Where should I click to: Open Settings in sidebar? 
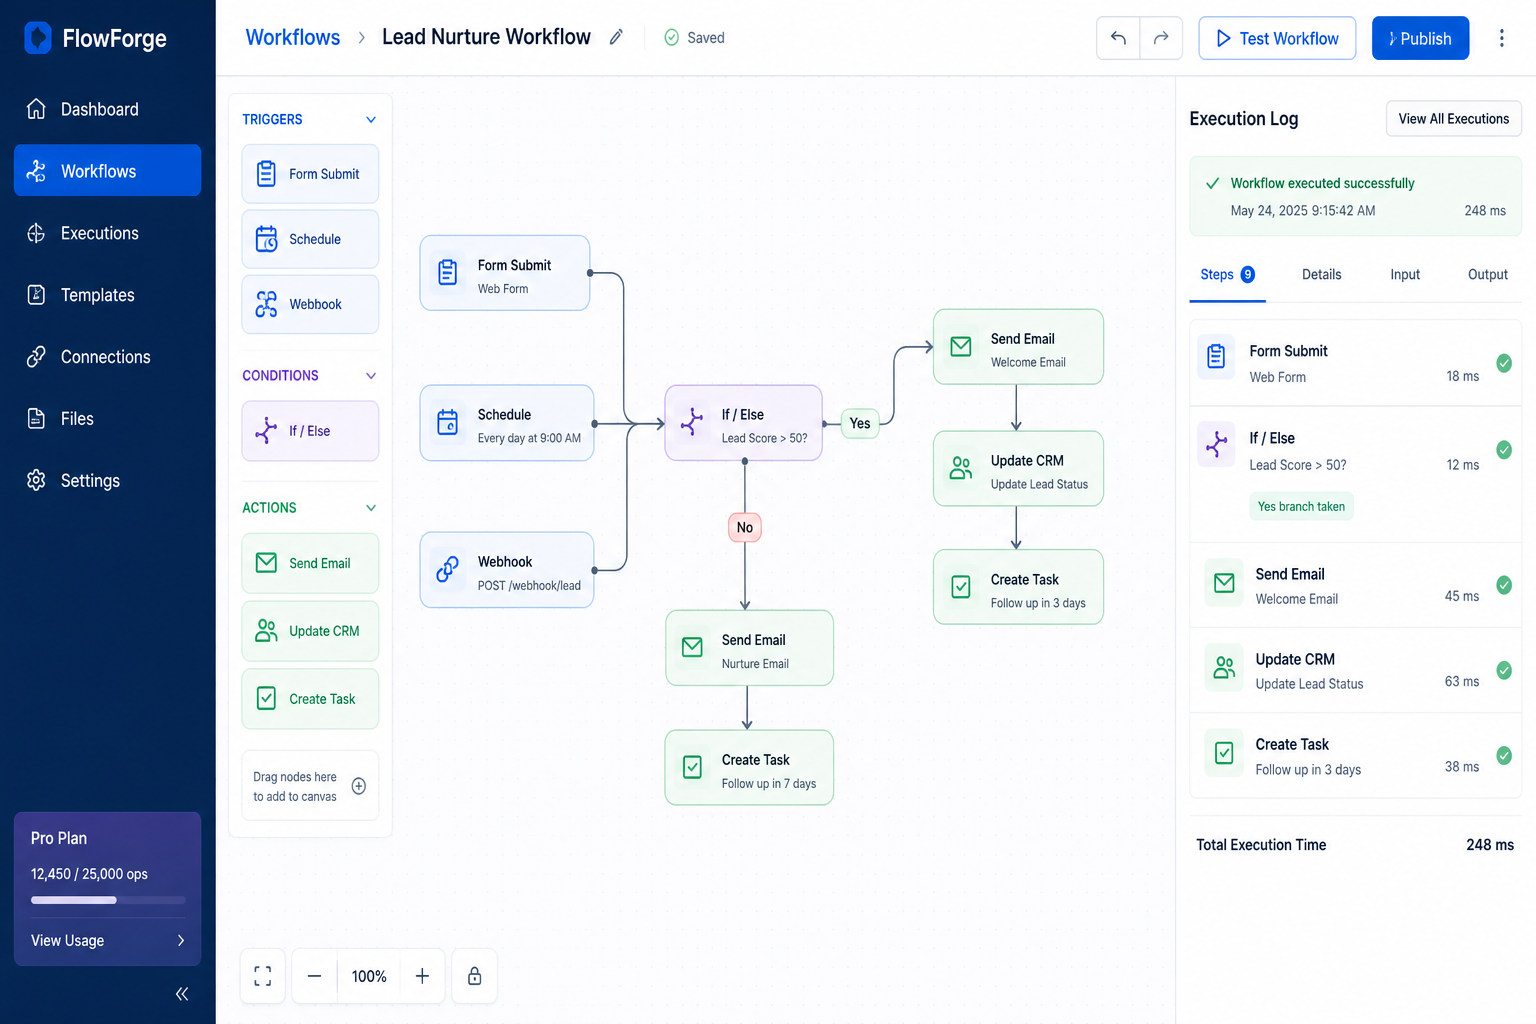click(107, 481)
